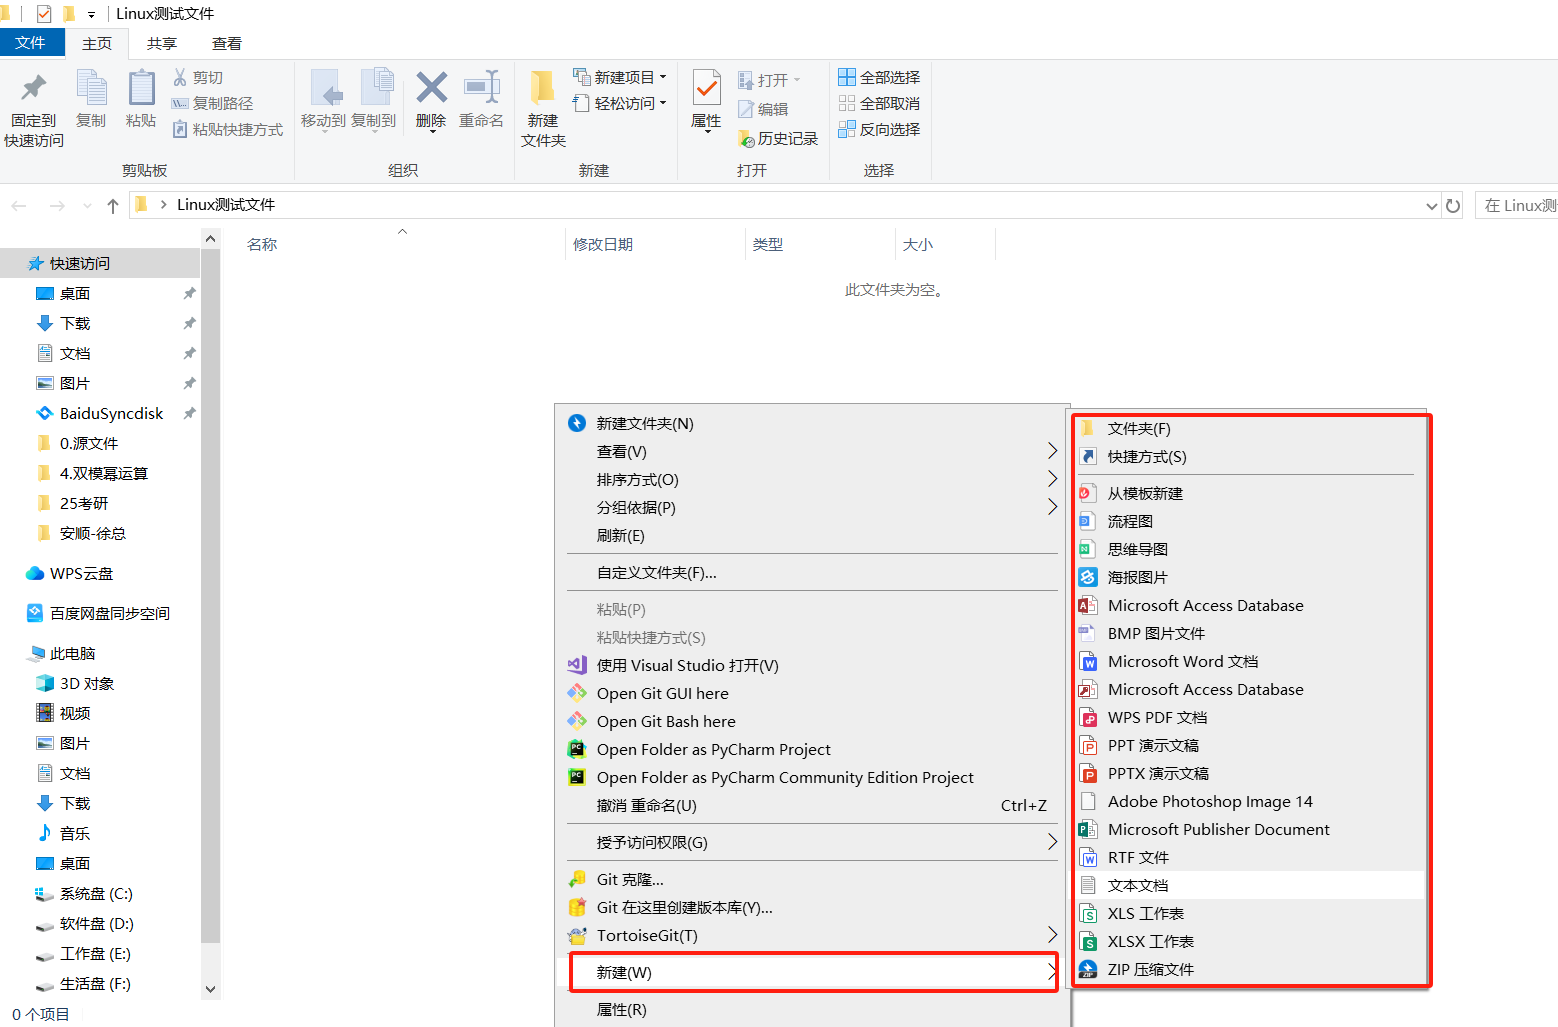Expand 新建(W) submenu in context menu
Screen dimensions: 1558x1027
coord(814,972)
